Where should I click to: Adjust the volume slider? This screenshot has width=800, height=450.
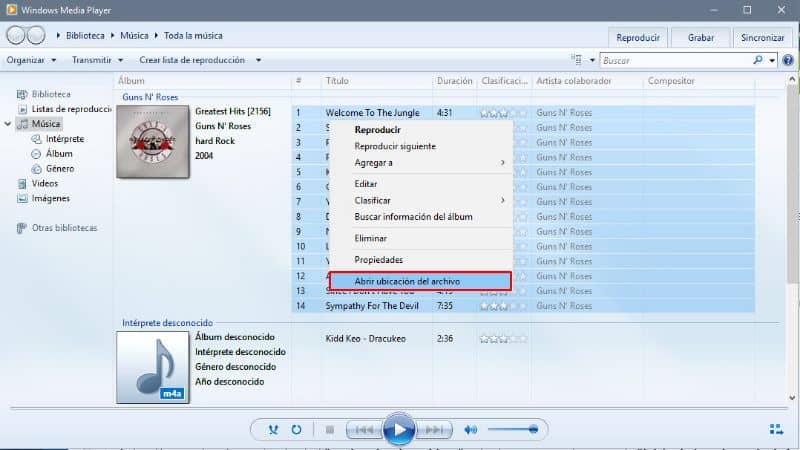click(x=513, y=430)
